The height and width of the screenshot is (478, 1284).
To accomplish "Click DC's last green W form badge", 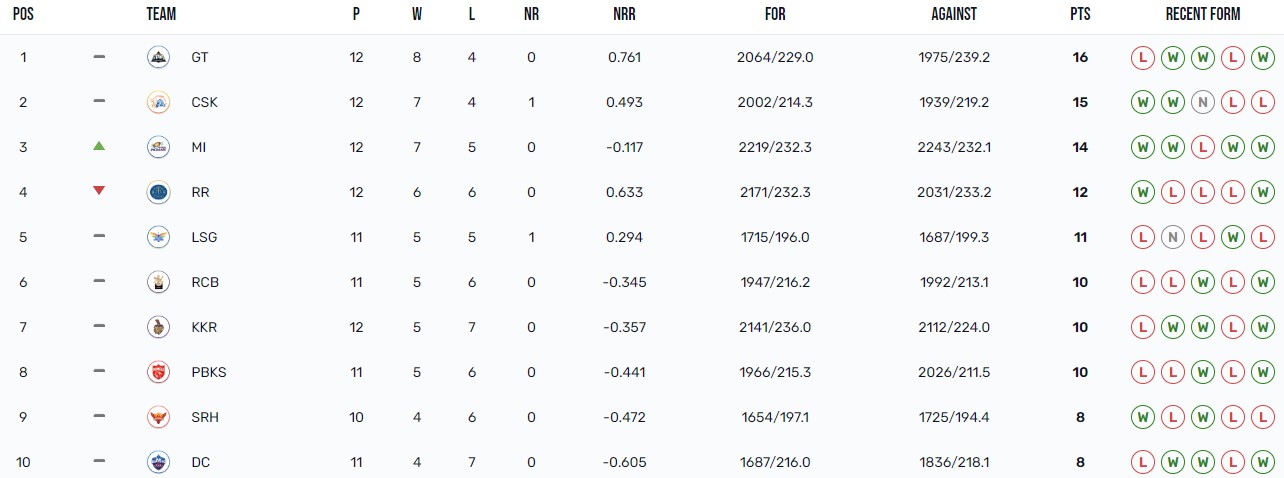I will pos(1264,462).
